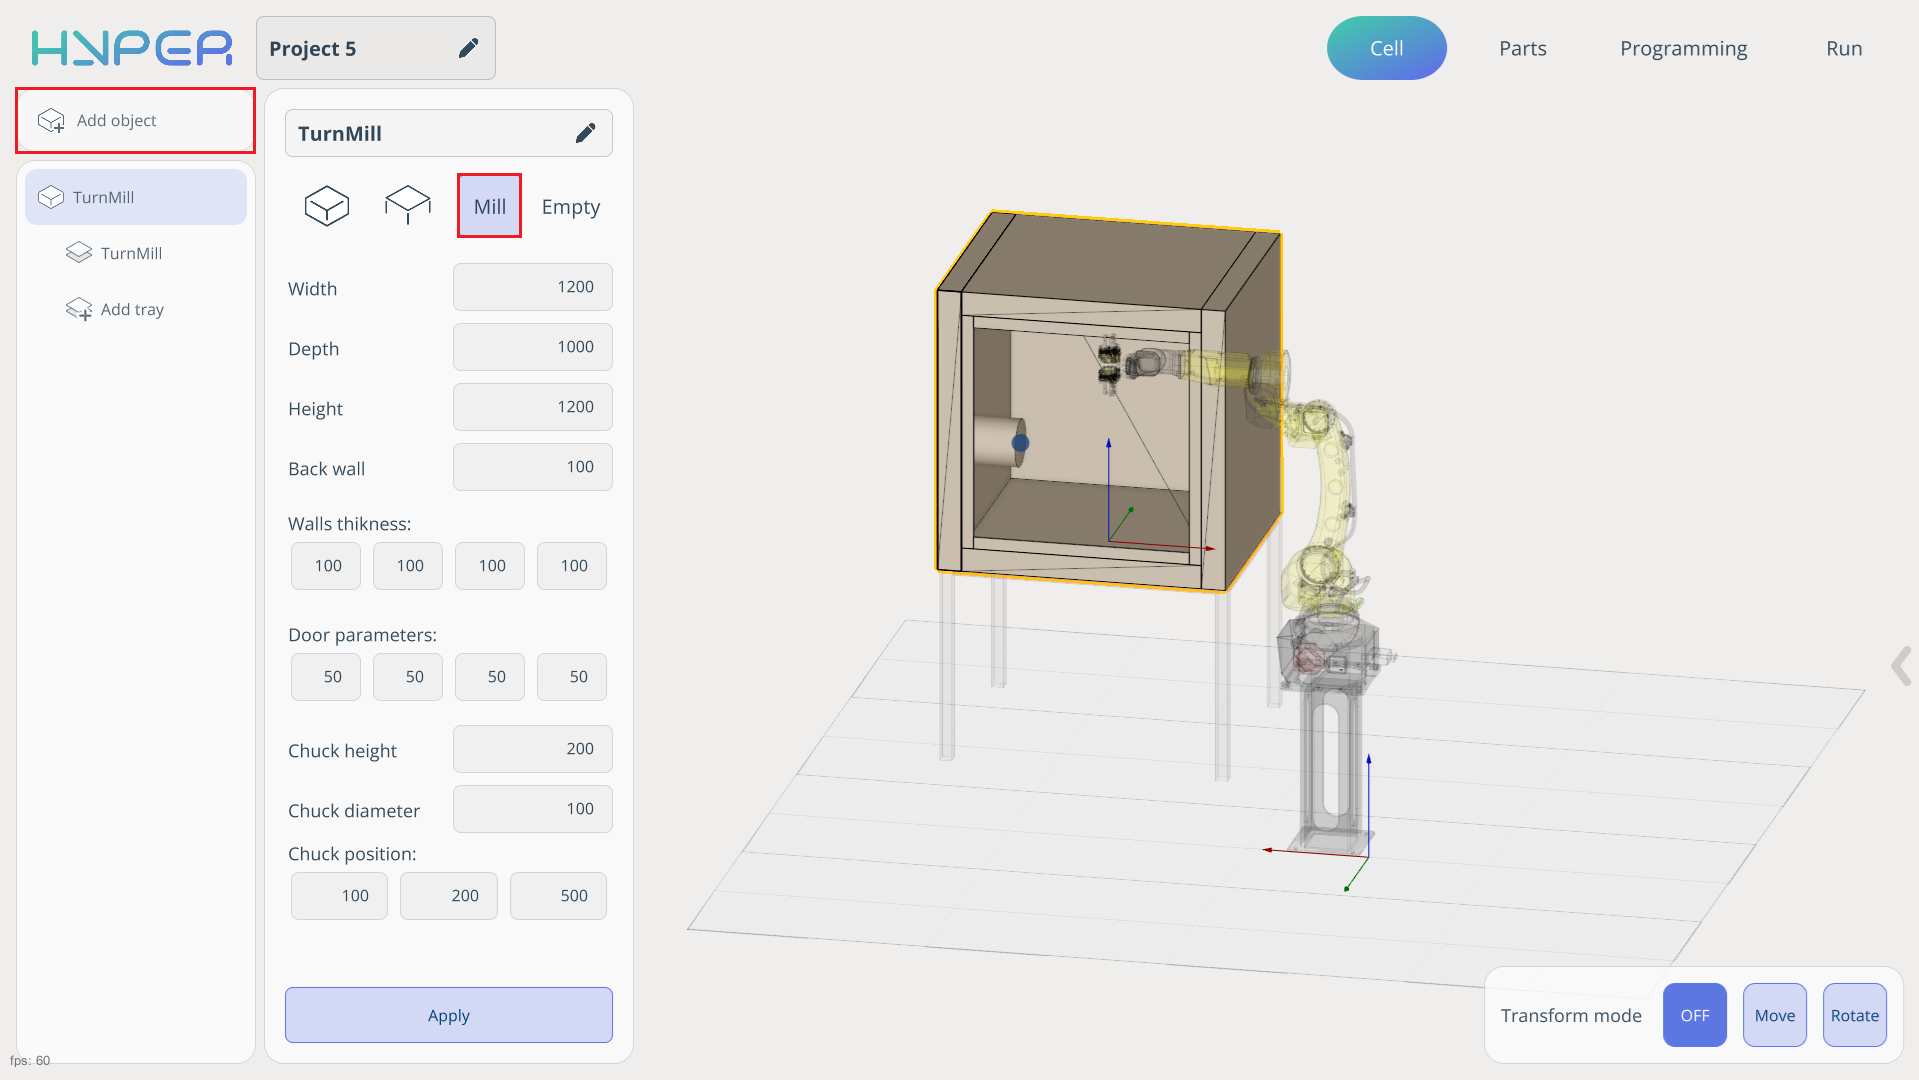The width and height of the screenshot is (1919, 1080).
Task: Open the Programming tab
Action: (x=1683, y=48)
